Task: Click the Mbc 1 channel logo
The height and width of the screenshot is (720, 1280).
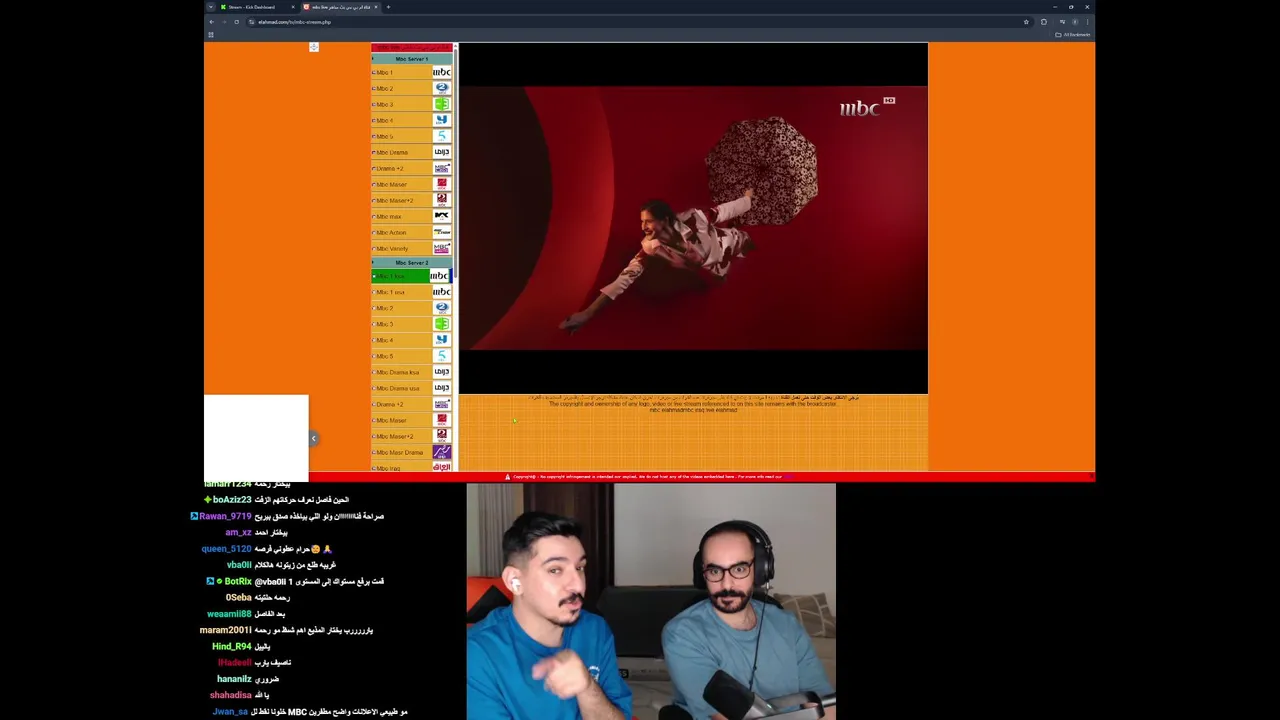Action: pyautogui.click(x=441, y=72)
